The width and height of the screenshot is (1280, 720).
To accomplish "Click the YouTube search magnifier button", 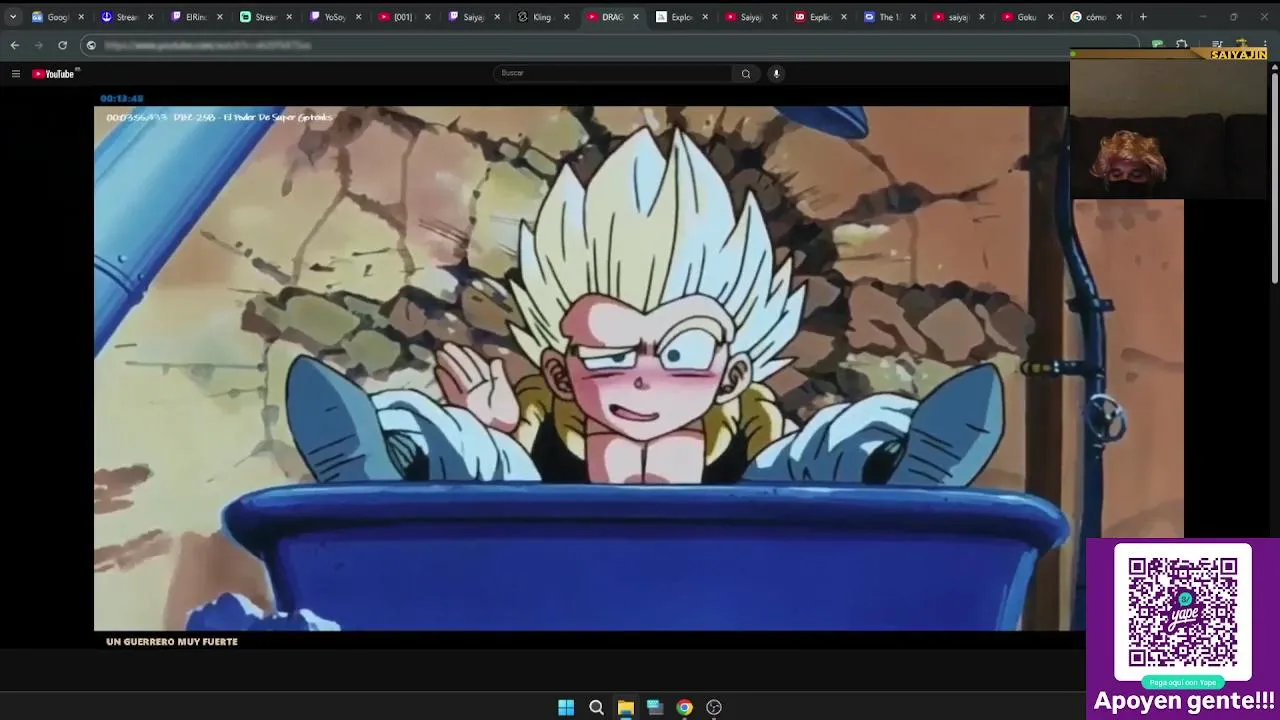I will click(x=746, y=73).
